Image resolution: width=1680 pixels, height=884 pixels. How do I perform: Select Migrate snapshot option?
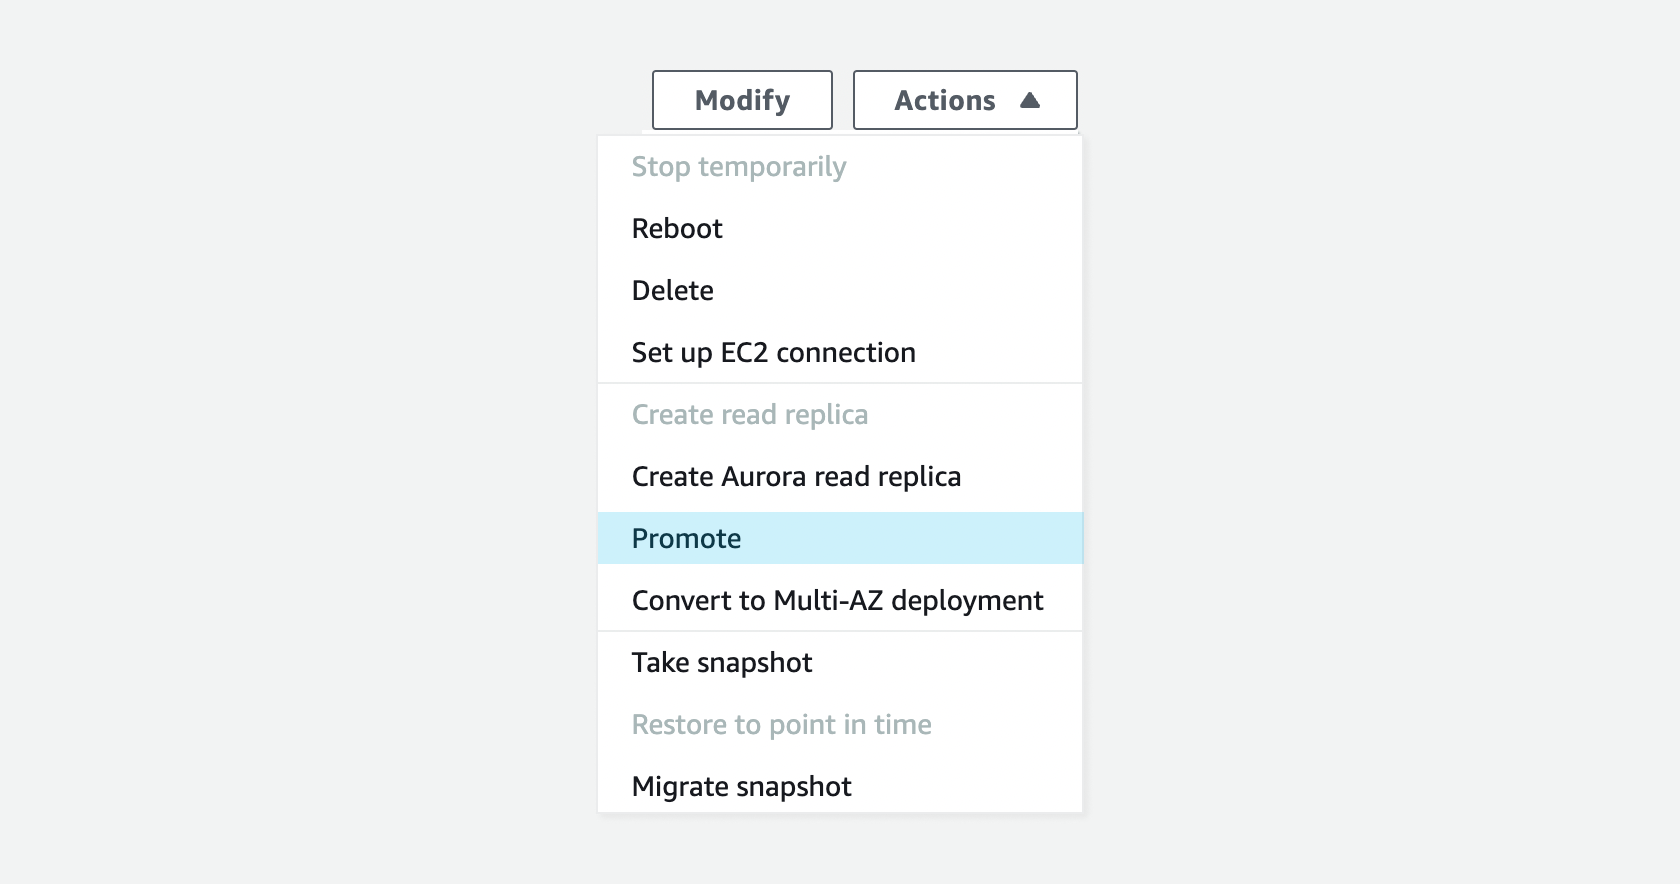tap(740, 786)
